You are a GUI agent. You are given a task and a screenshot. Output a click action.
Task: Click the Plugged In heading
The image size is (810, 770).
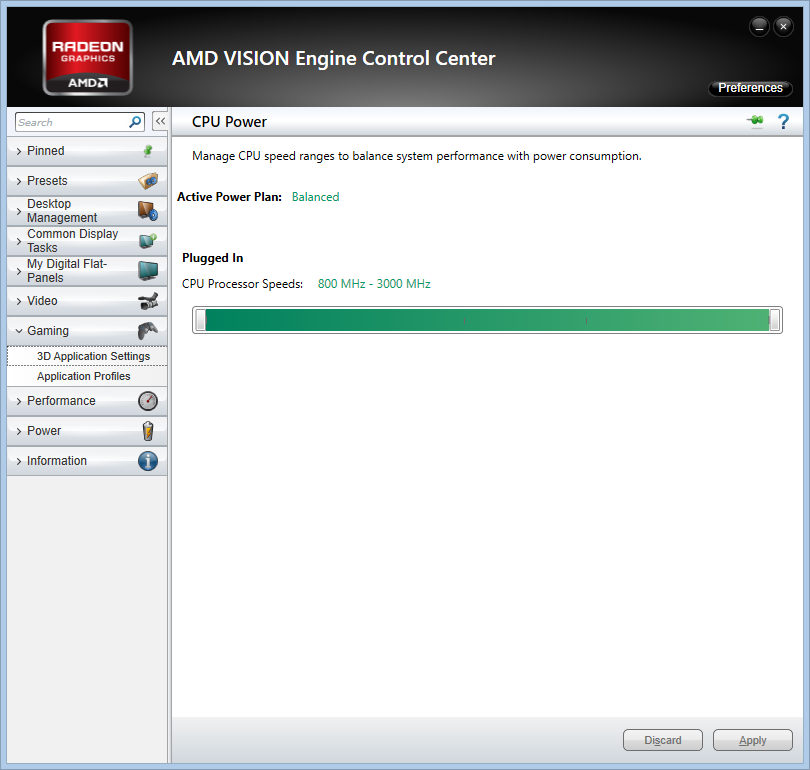click(x=212, y=258)
